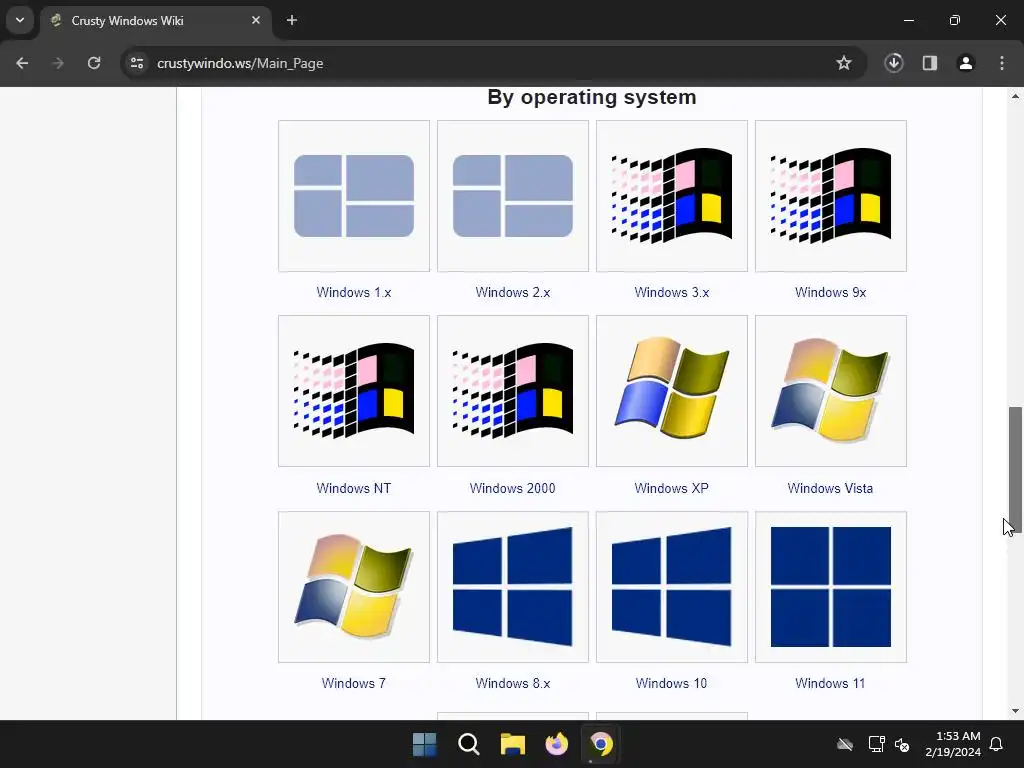The height and width of the screenshot is (768, 1024).
Task: Follow the Windows 9x text link
Action: point(831,293)
